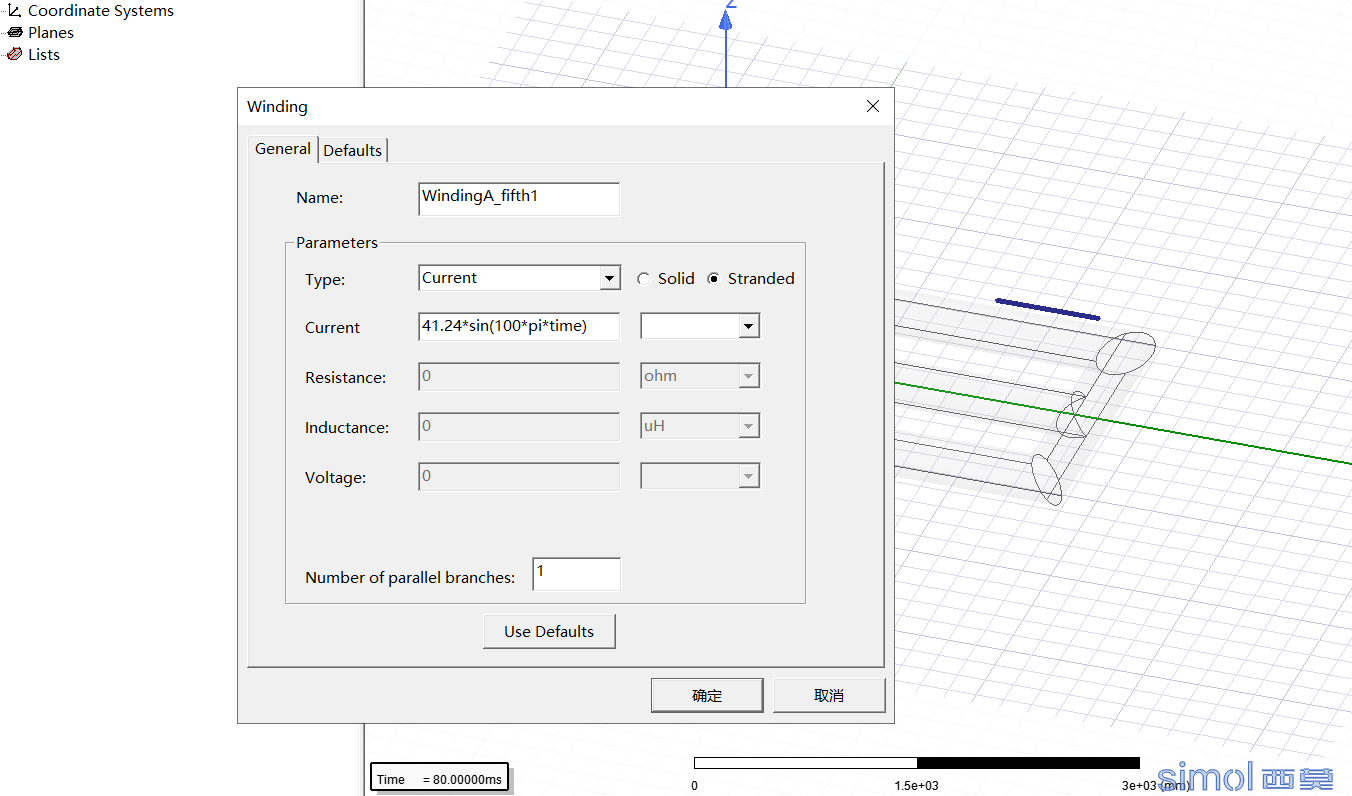The width and height of the screenshot is (1352, 796).
Task: Click the Lists icon in tree
Action: coord(14,55)
